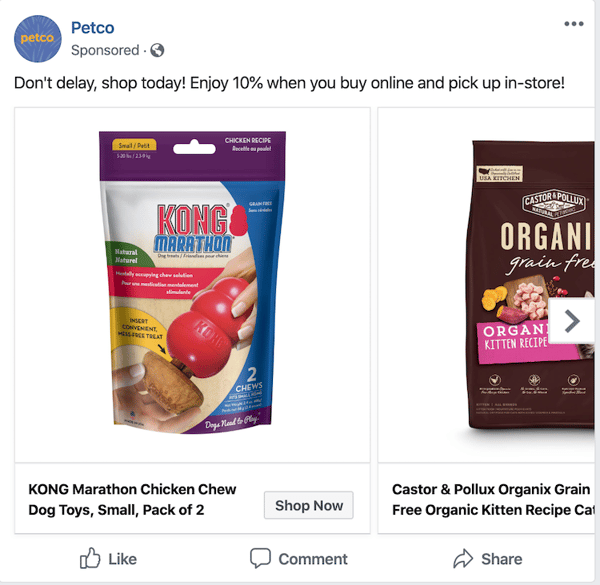Click the KONG Marathon logo on the package
Image resolution: width=600 pixels, height=585 pixels.
coord(191,228)
